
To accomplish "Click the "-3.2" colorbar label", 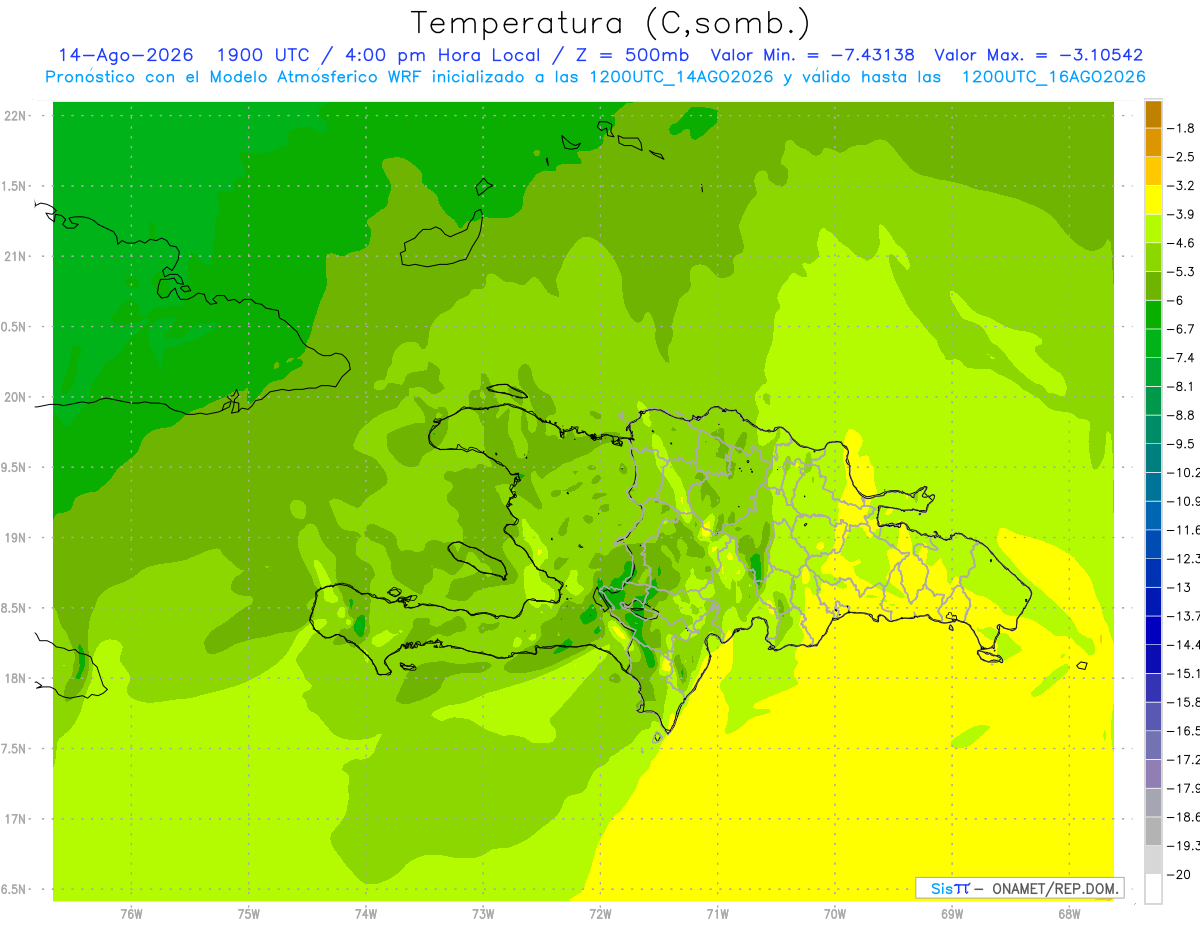I will pyautogui.click(x=1182, y=185).
